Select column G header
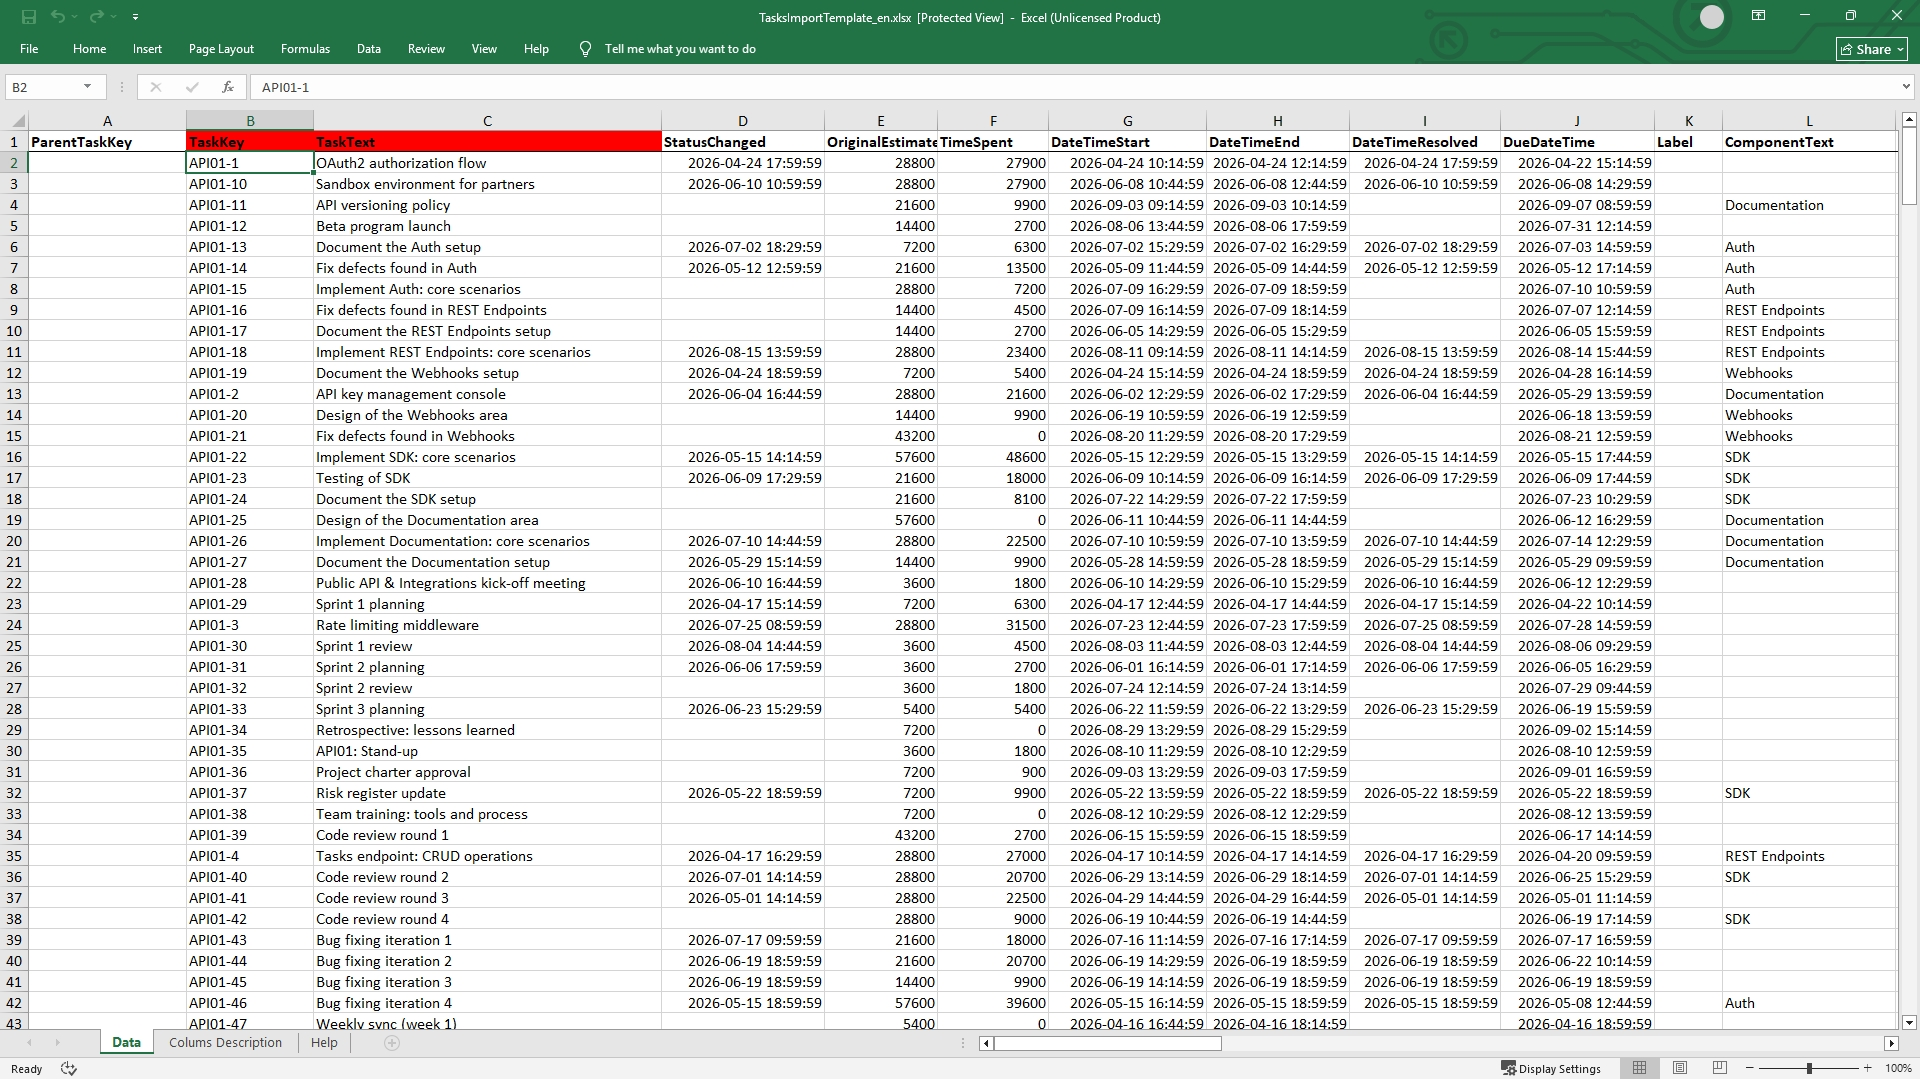Viewport: 1920px width, 1080px height. 1127,121
